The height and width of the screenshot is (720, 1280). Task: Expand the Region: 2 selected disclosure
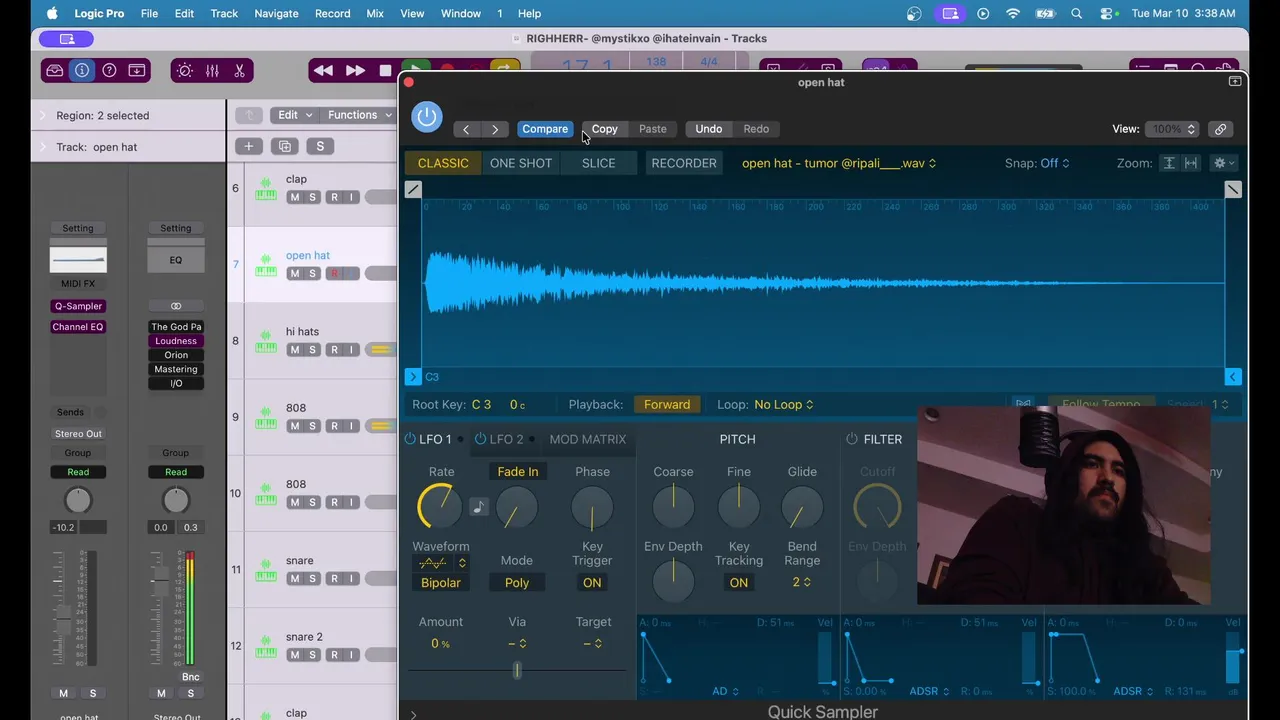coord(42,116)
